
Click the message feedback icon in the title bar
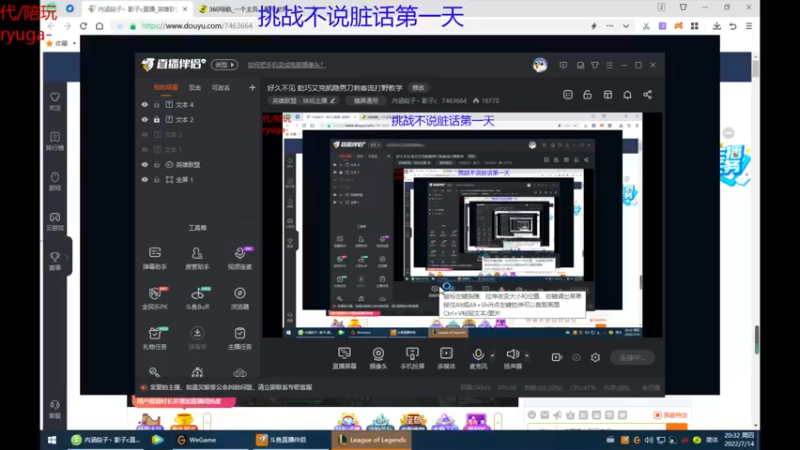click(563, 65)
